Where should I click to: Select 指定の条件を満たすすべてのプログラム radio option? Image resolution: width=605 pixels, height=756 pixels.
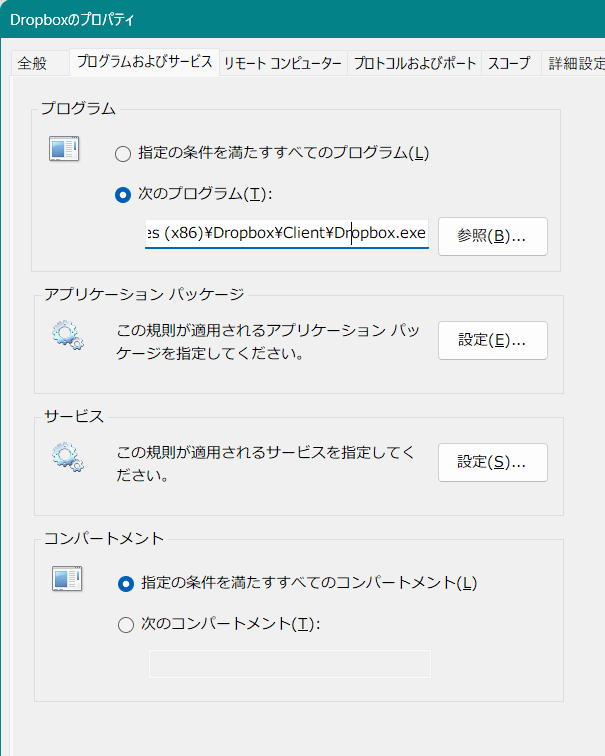pos(123,154)
